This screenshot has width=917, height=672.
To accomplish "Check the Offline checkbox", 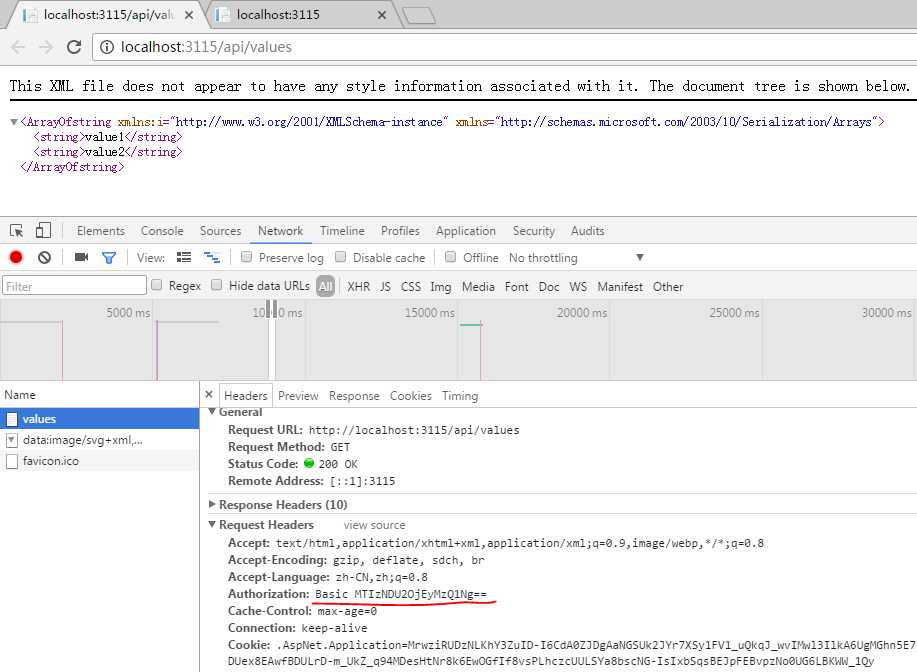I will click(450, 257).
